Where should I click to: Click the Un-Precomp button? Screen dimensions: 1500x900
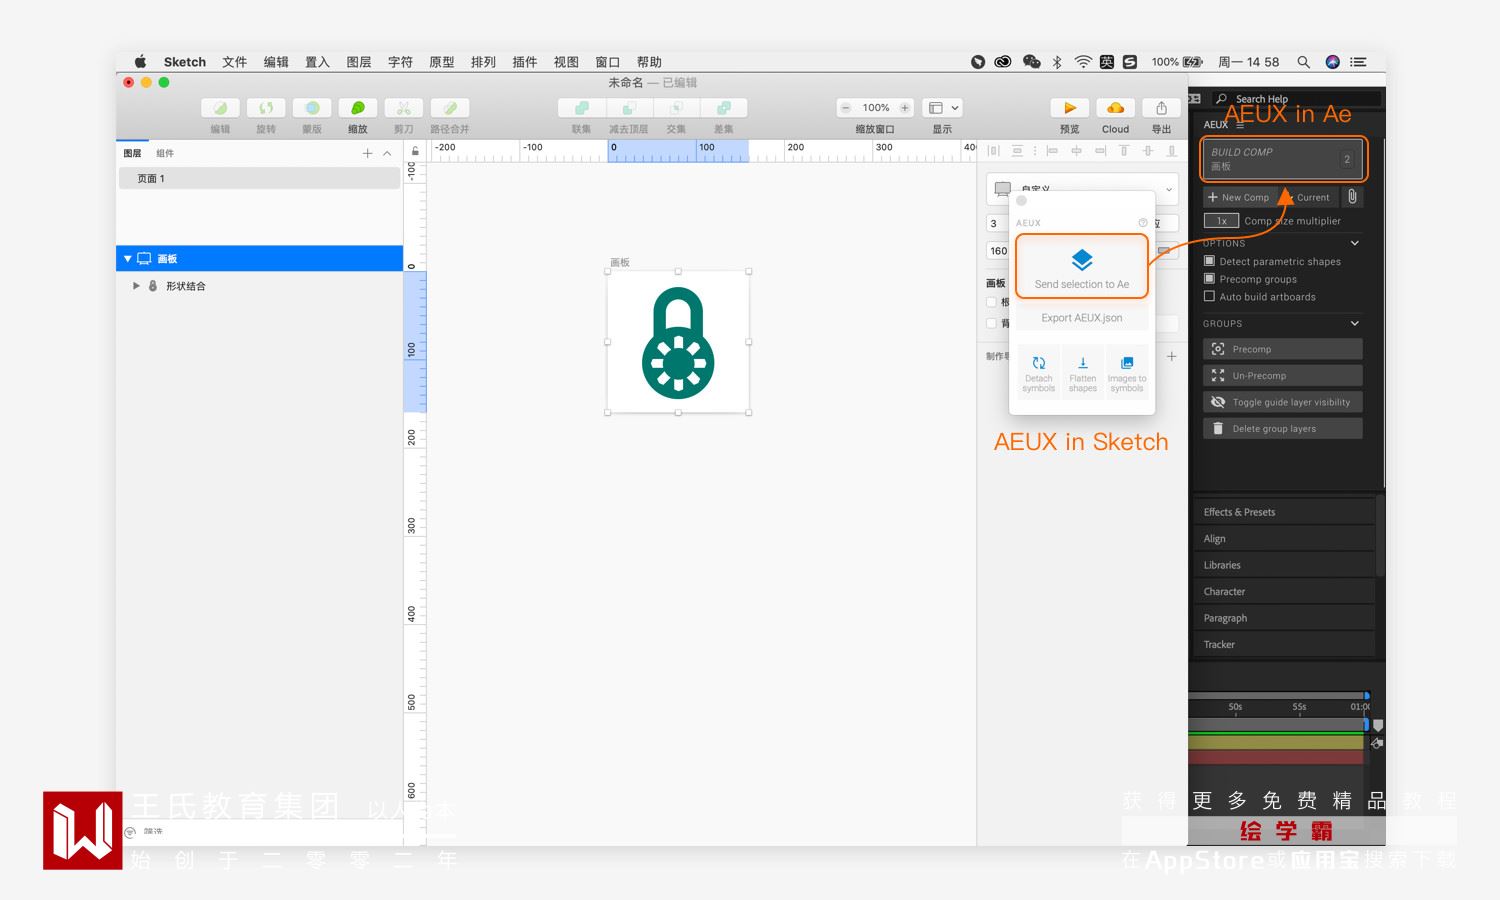point(1283,375)
